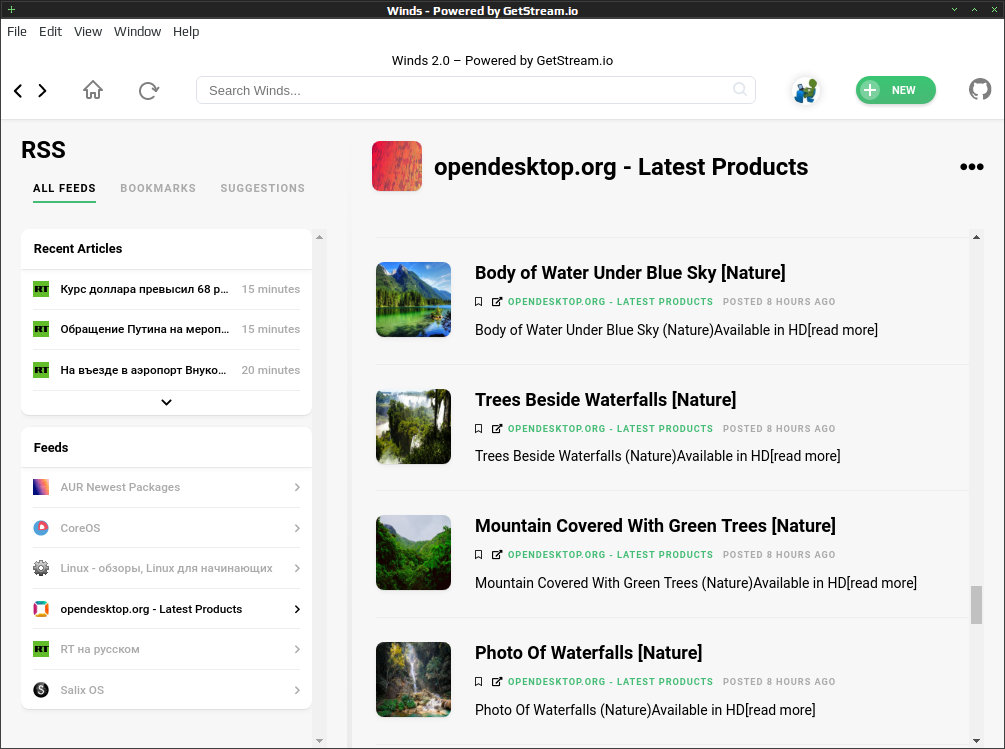This screenshot has width=1005, height=749.
Task: Focus the Search Winds input field
Action: [476, 90]
